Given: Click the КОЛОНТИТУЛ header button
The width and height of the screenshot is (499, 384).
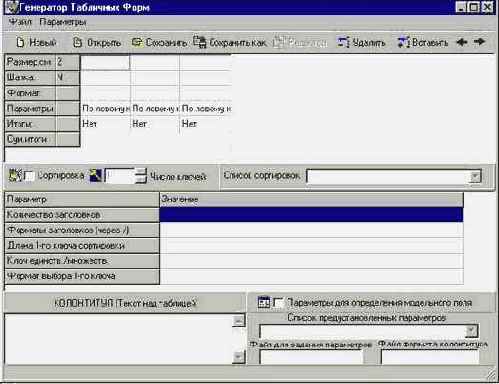Looking at the screenshot, I should click(x=125, y=303).
